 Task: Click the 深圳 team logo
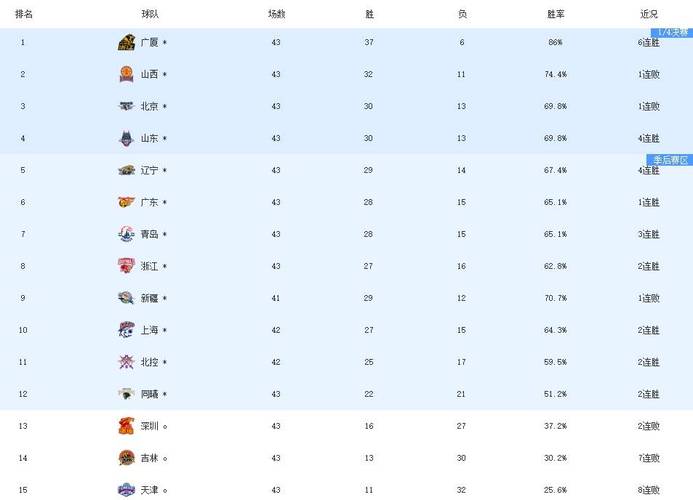tap(126, 426)
